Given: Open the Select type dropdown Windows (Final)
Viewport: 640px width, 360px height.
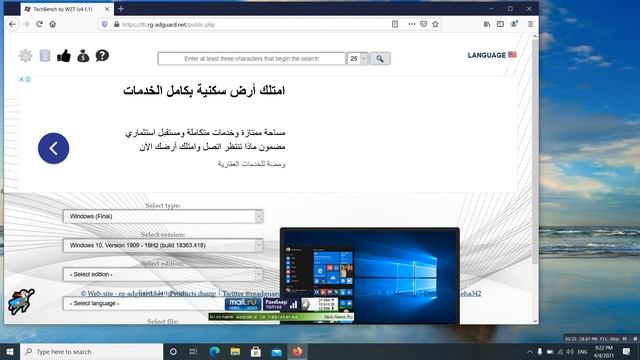Looking at the screenshot, I should point(163,216).
